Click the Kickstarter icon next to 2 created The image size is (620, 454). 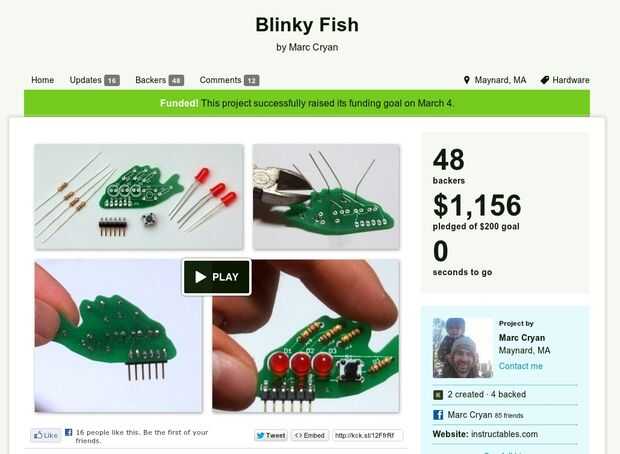[x=438, y=395]
